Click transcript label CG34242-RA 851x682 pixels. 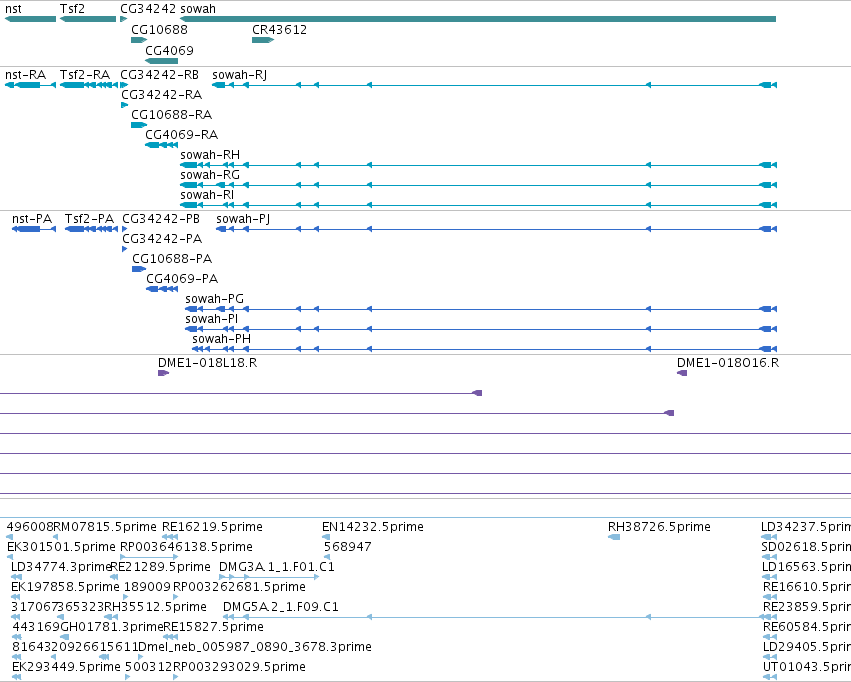pyautogui.click(x=162, y=94)
